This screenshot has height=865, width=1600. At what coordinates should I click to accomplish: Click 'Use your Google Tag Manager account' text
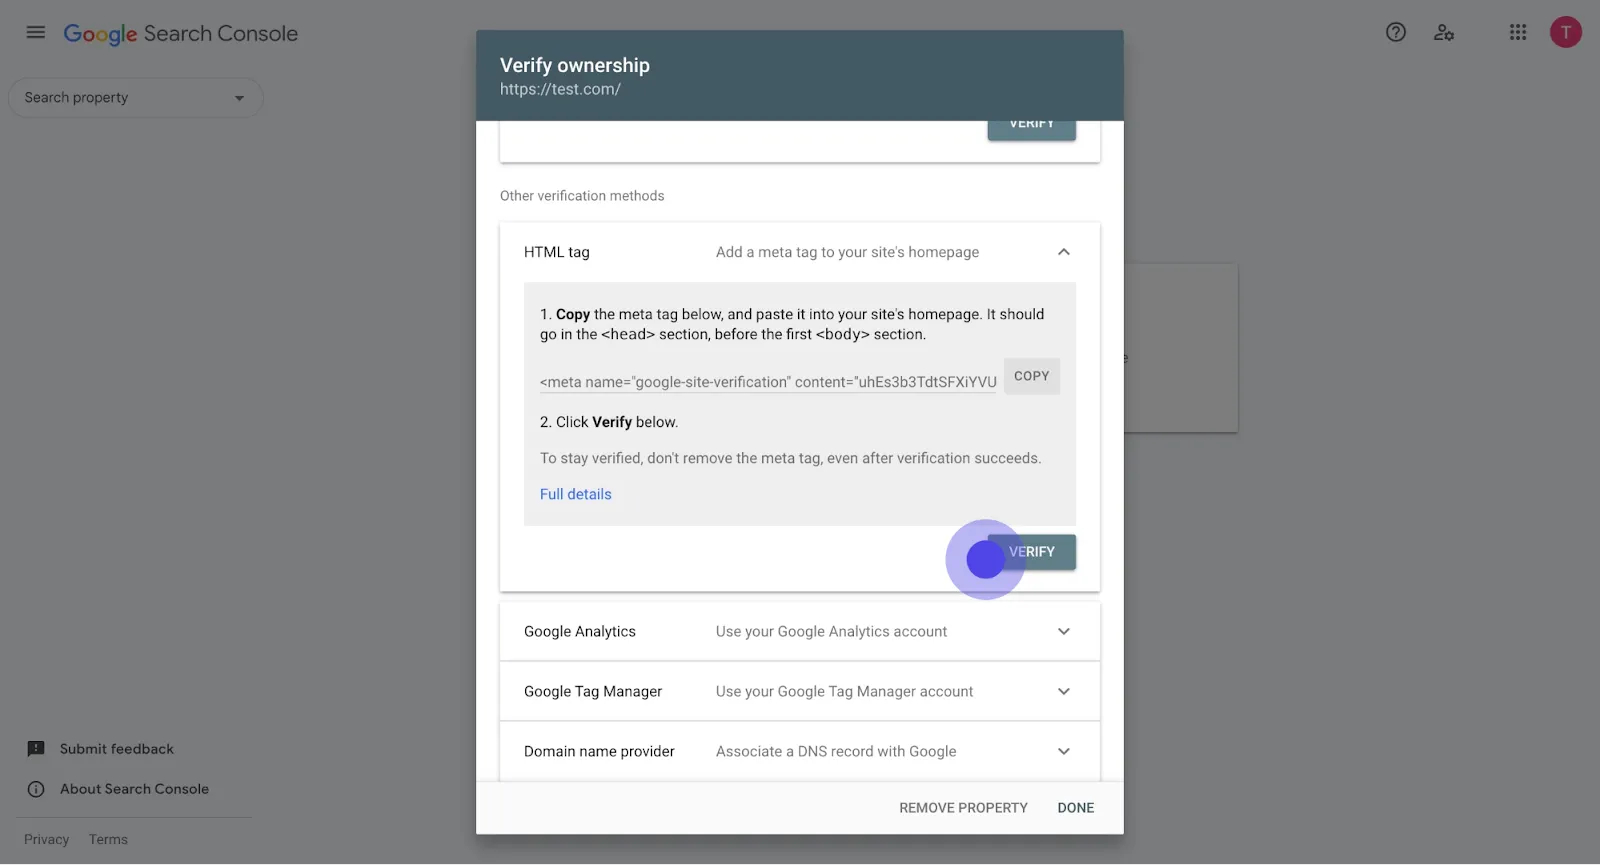[845, 692]
